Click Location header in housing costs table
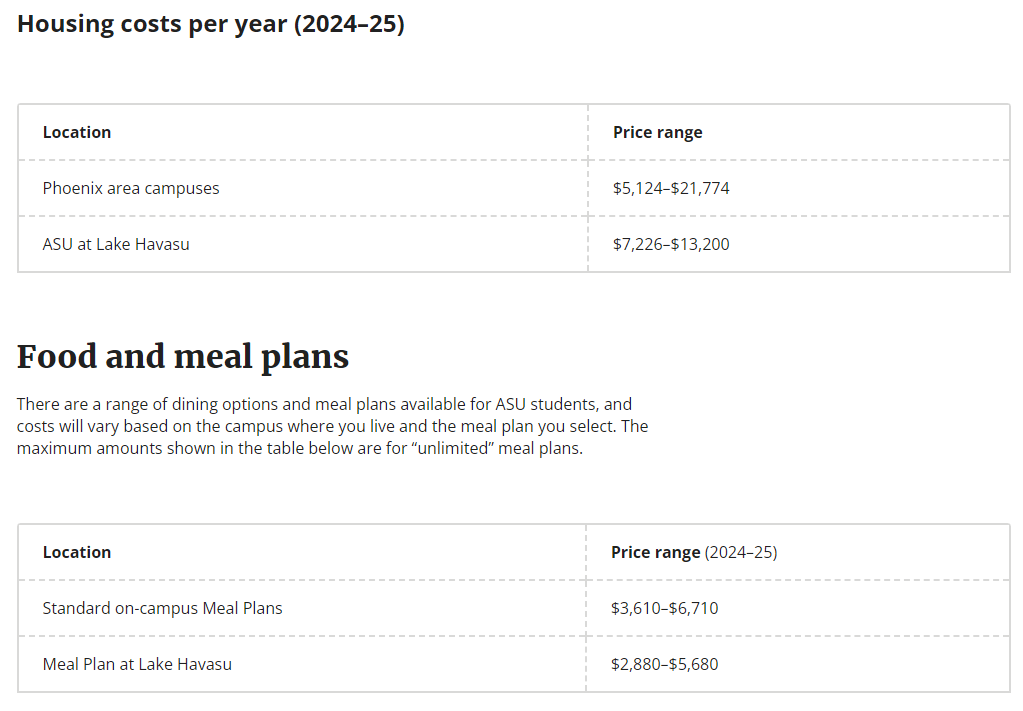Viewport: 1023px width, 711px height. 77,132
